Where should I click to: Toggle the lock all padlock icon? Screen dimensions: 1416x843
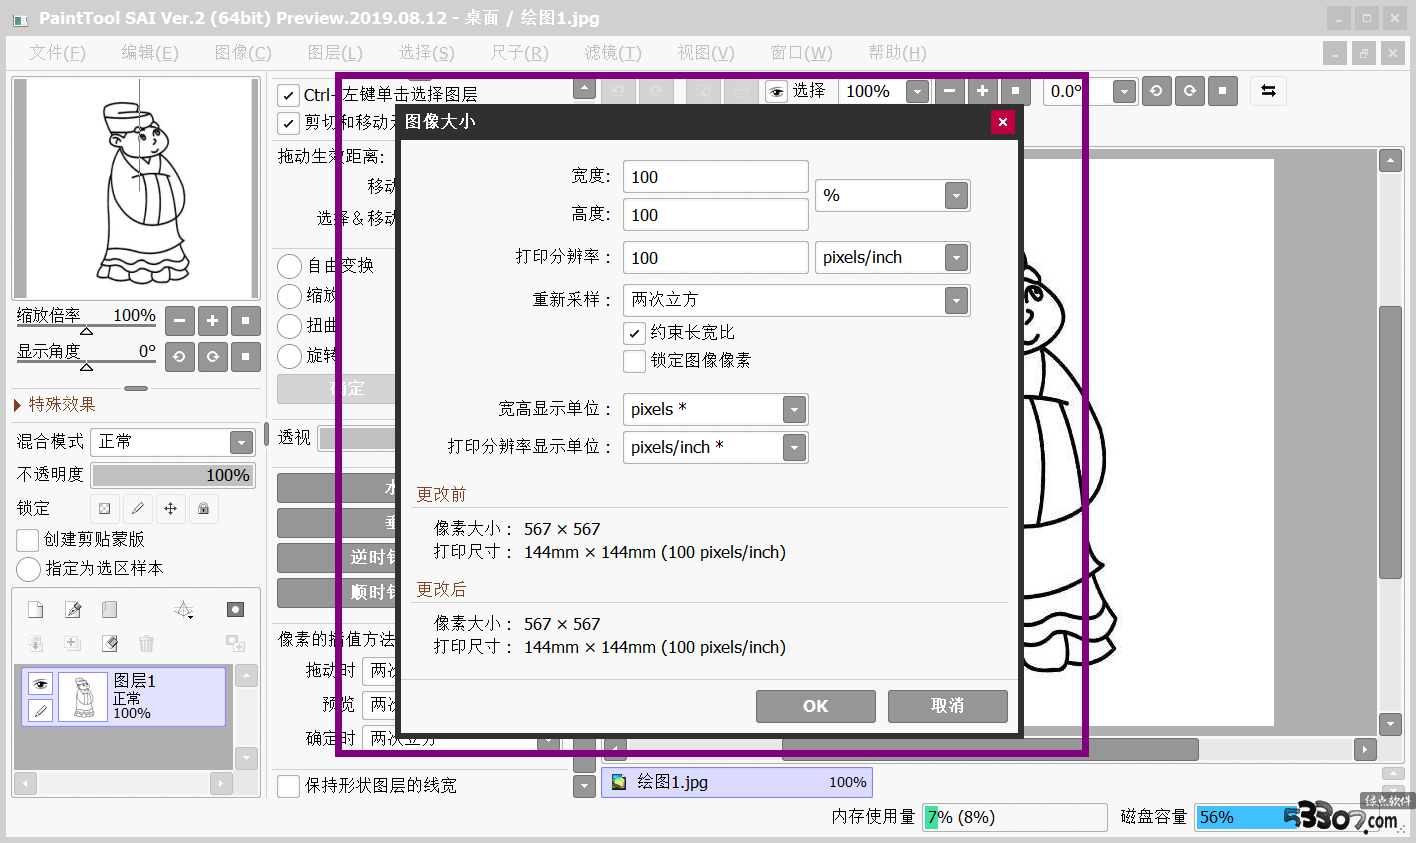pos(204,509)
